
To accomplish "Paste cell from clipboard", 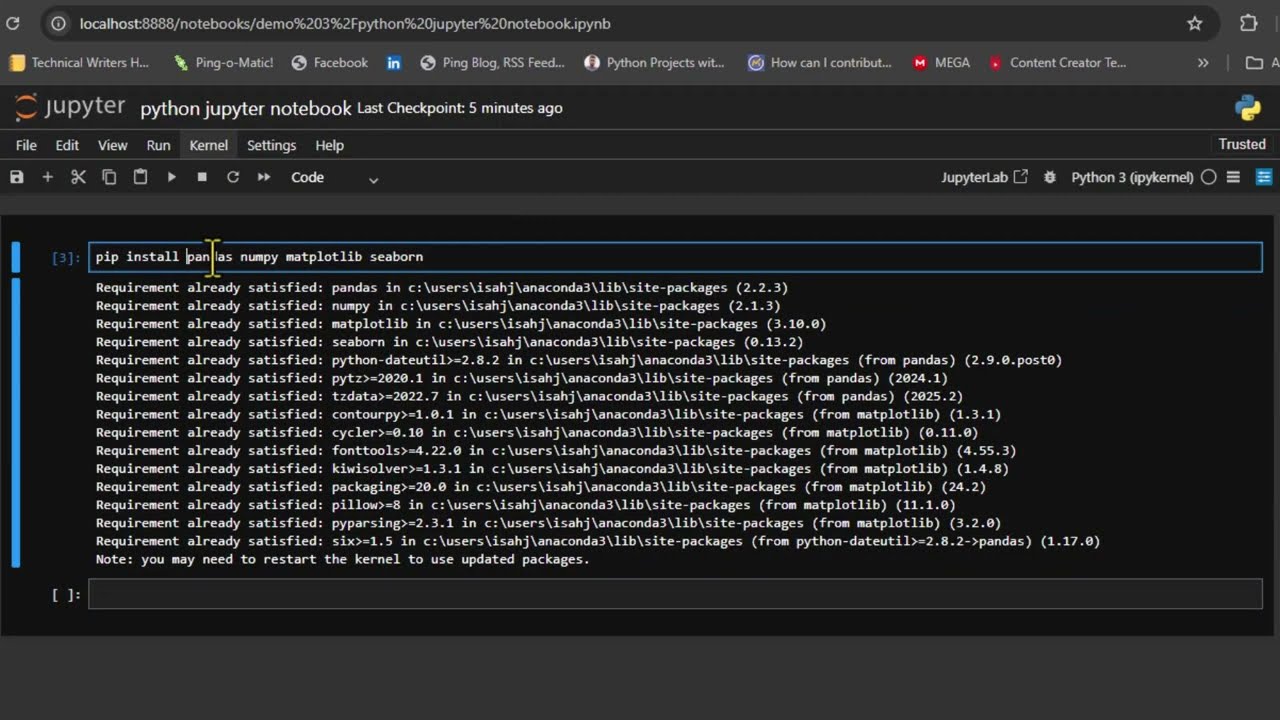I will point(140,177).
